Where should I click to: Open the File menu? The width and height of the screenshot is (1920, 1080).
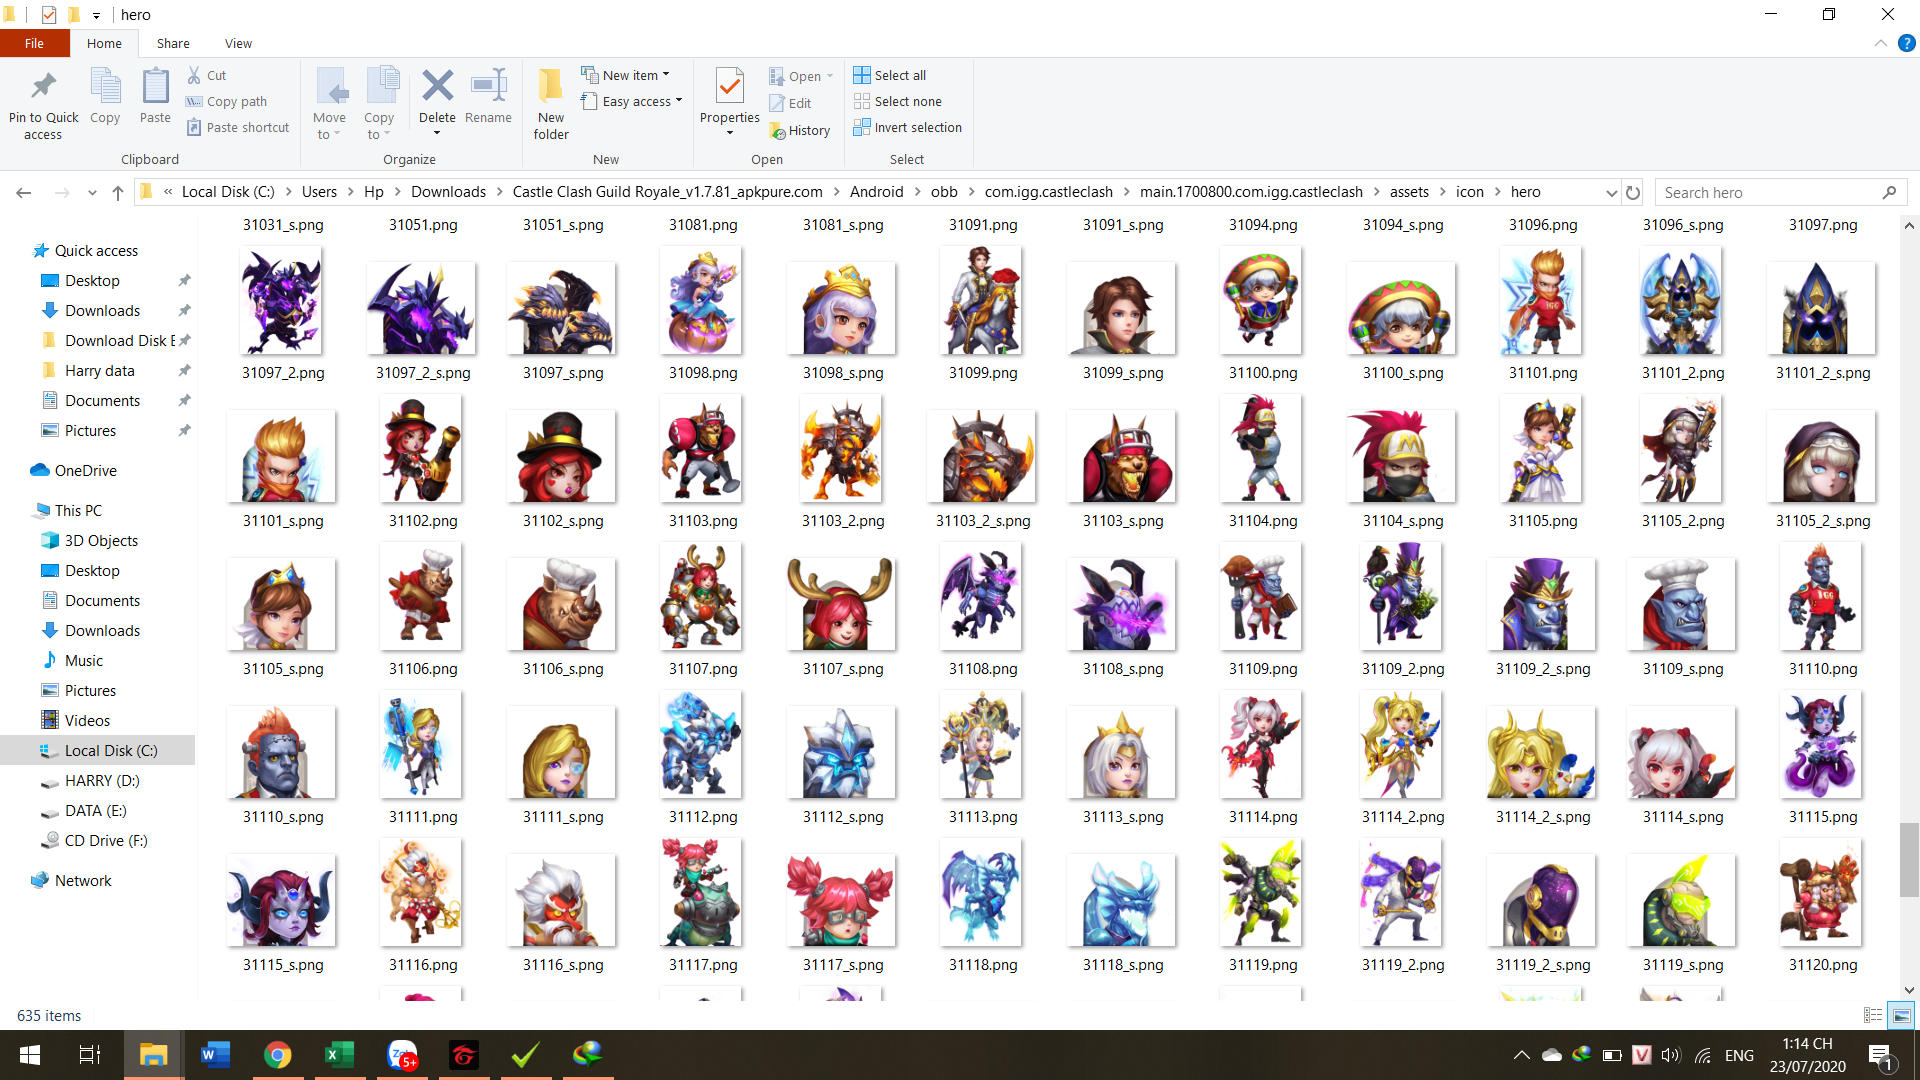coord(34,44)
